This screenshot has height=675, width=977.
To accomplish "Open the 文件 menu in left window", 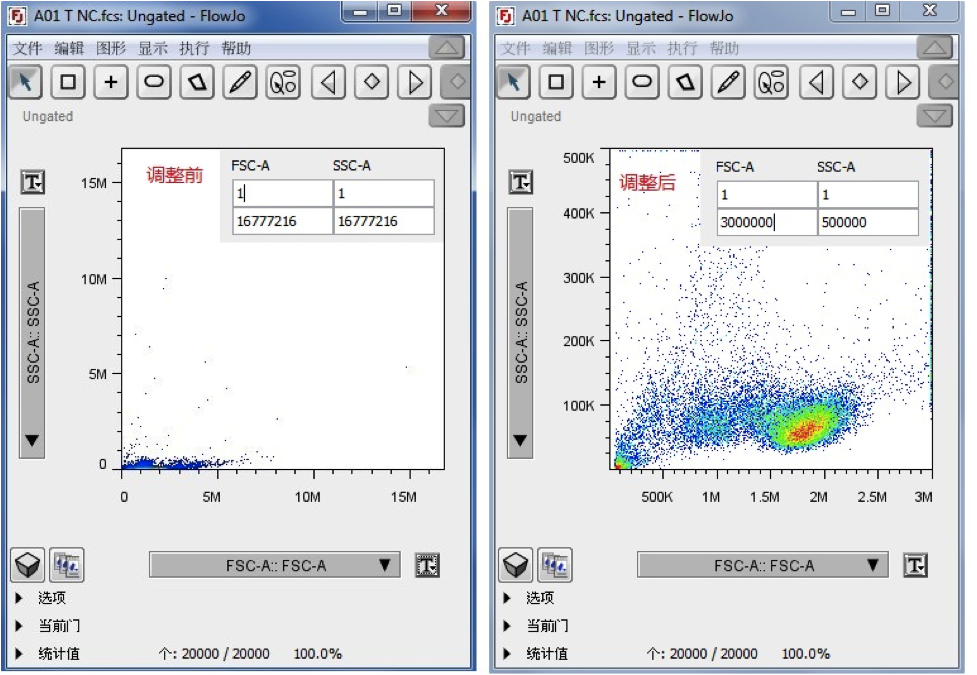I will pyautogui.click(x=28, y=48).
